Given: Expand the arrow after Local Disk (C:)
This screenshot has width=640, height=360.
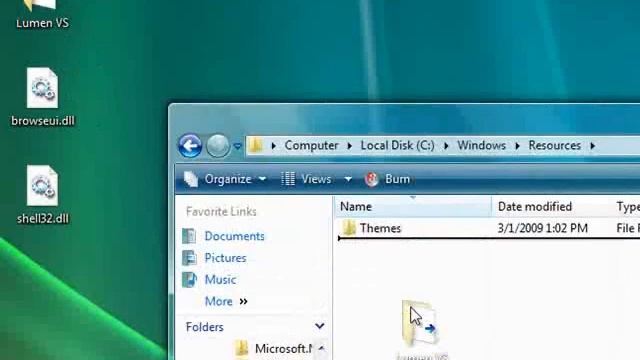Looking at the screenshot, I should pyautogui.click(x=446, y=146).
